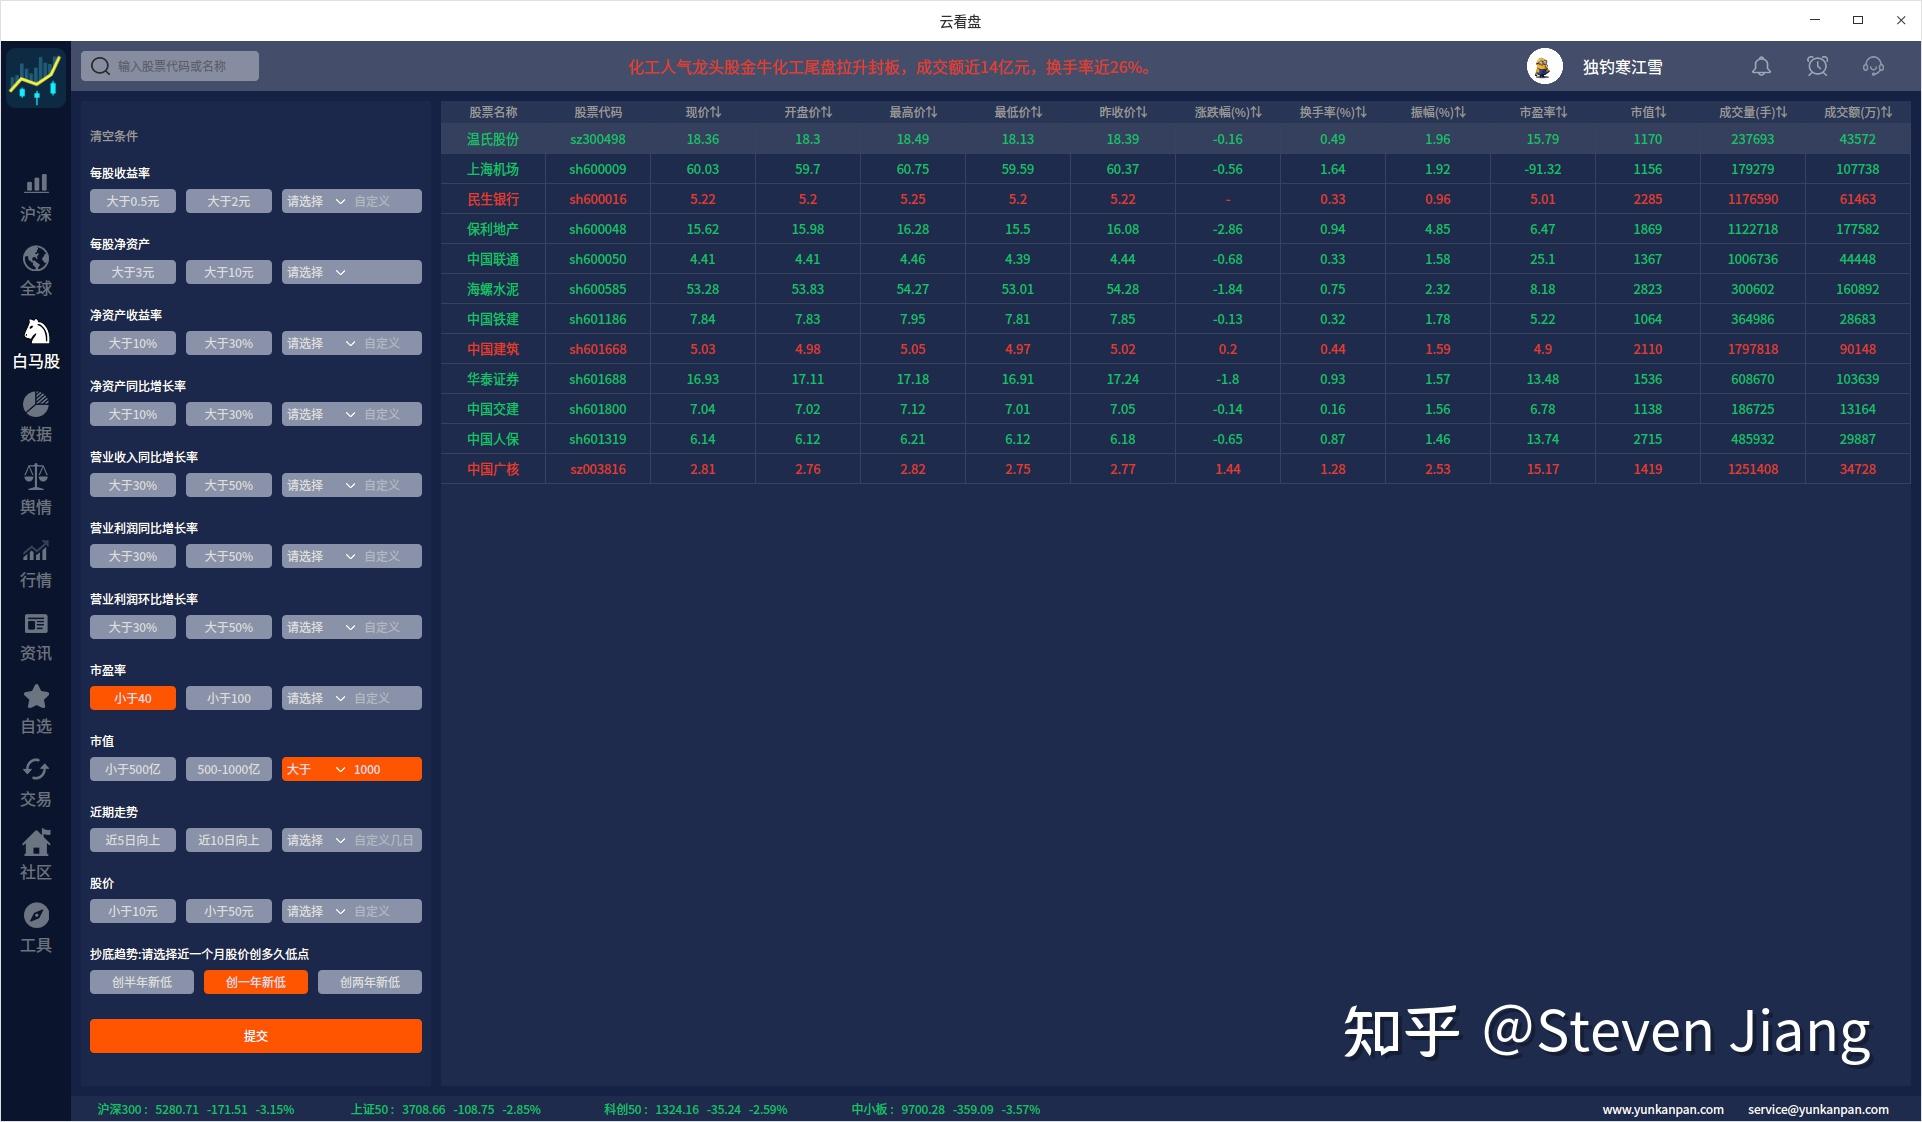Open 每股净资产 请选择 dropdown

[316, 272]
